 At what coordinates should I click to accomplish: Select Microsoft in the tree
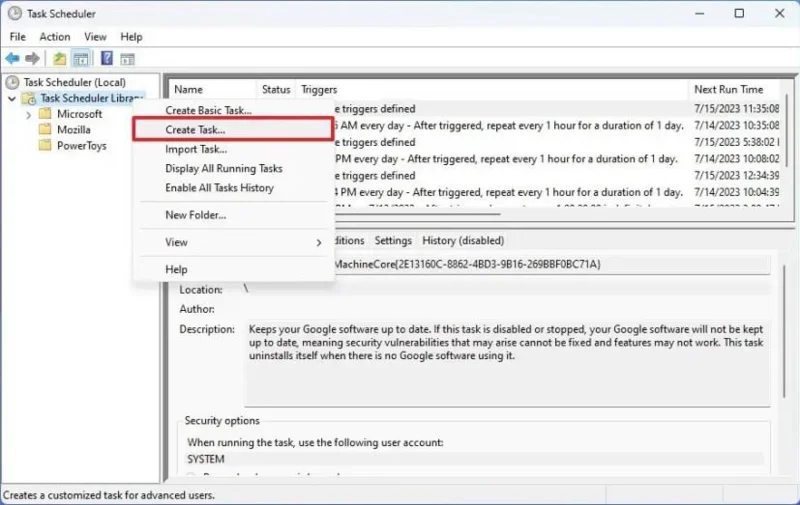point(80,114)
